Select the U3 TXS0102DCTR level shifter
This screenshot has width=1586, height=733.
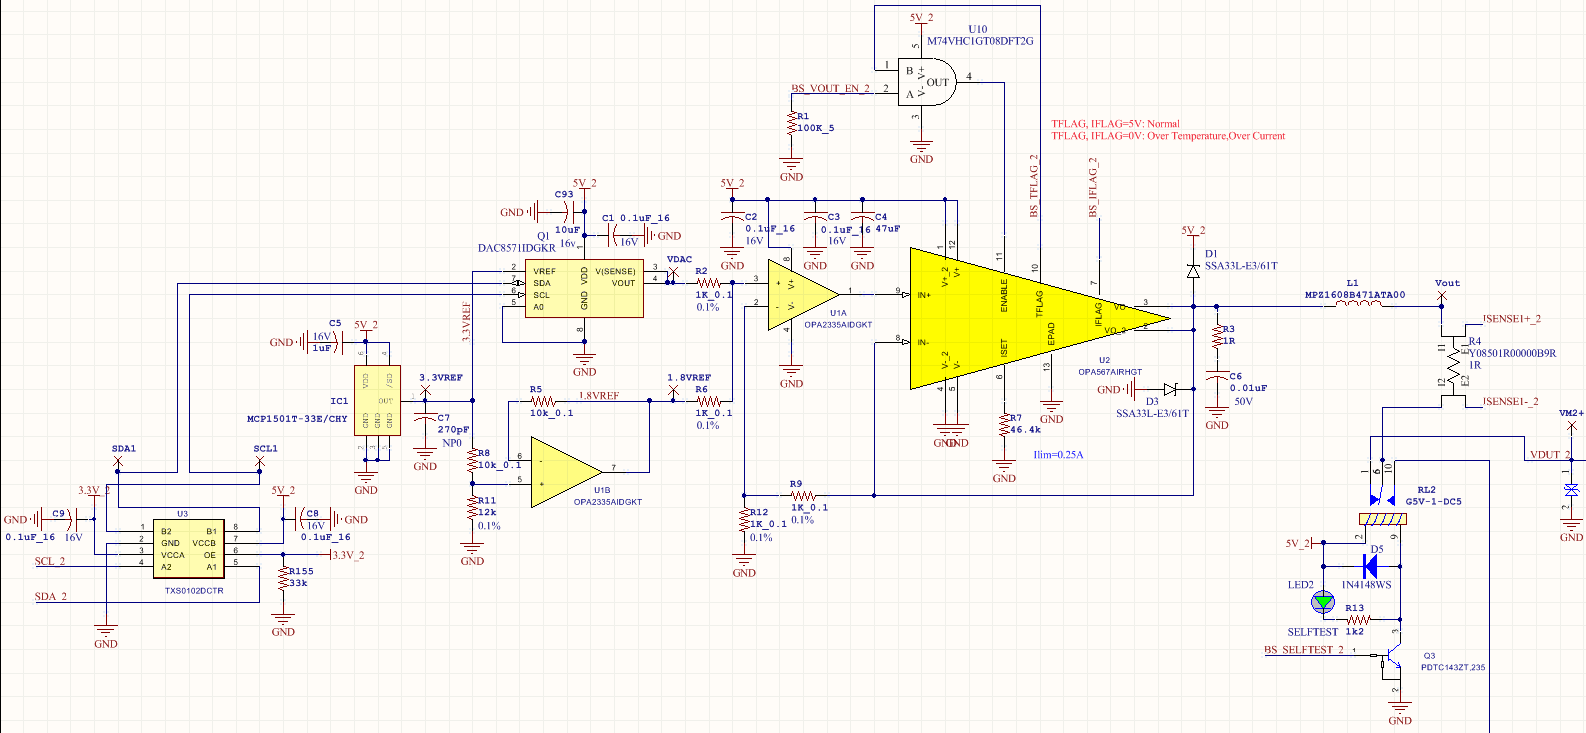pos(188,548)
